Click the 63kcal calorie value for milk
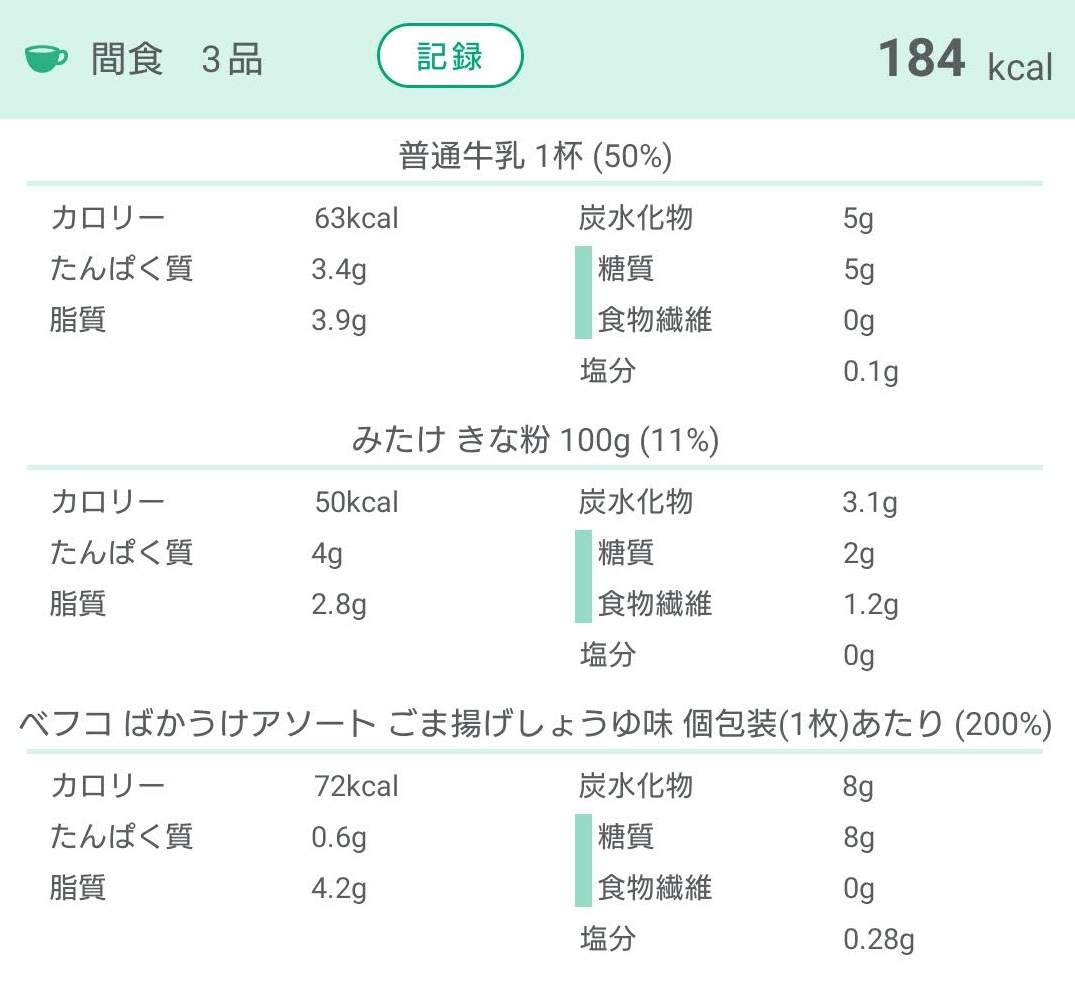1075x1005 pixels. coord(356,219)
